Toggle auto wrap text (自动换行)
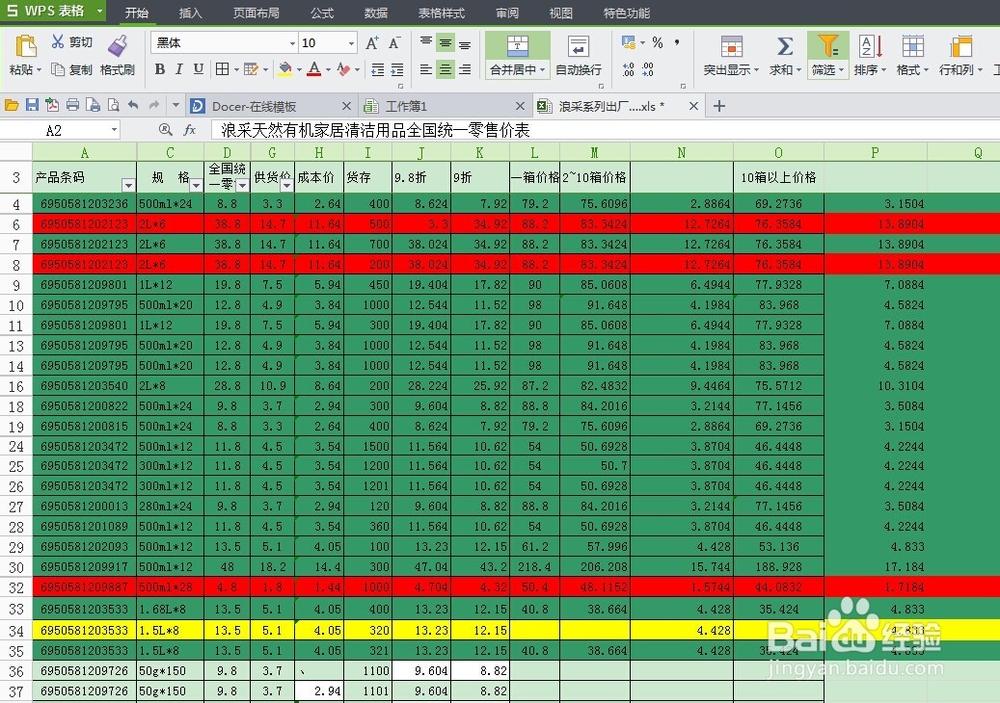This screenshot has width=1000, height=703. coord(578,56)
